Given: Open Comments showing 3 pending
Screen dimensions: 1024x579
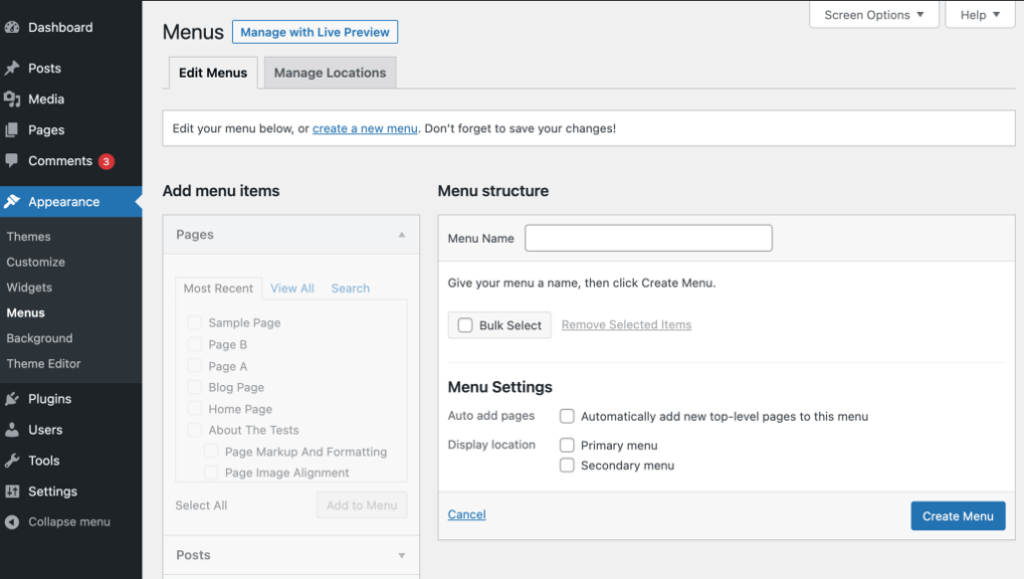Looking at the screenshot, I should [x=14, y=161].
